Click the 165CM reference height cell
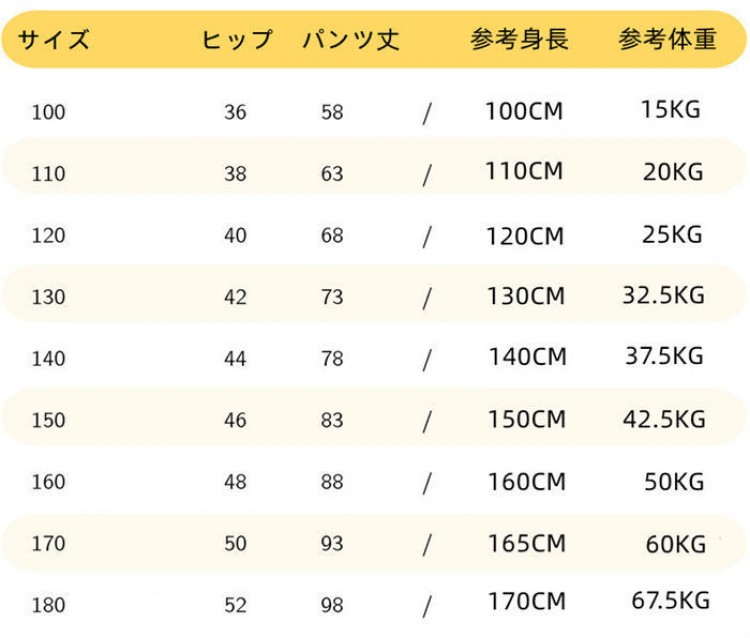750x638 pixels. click(x=527, y=543)
